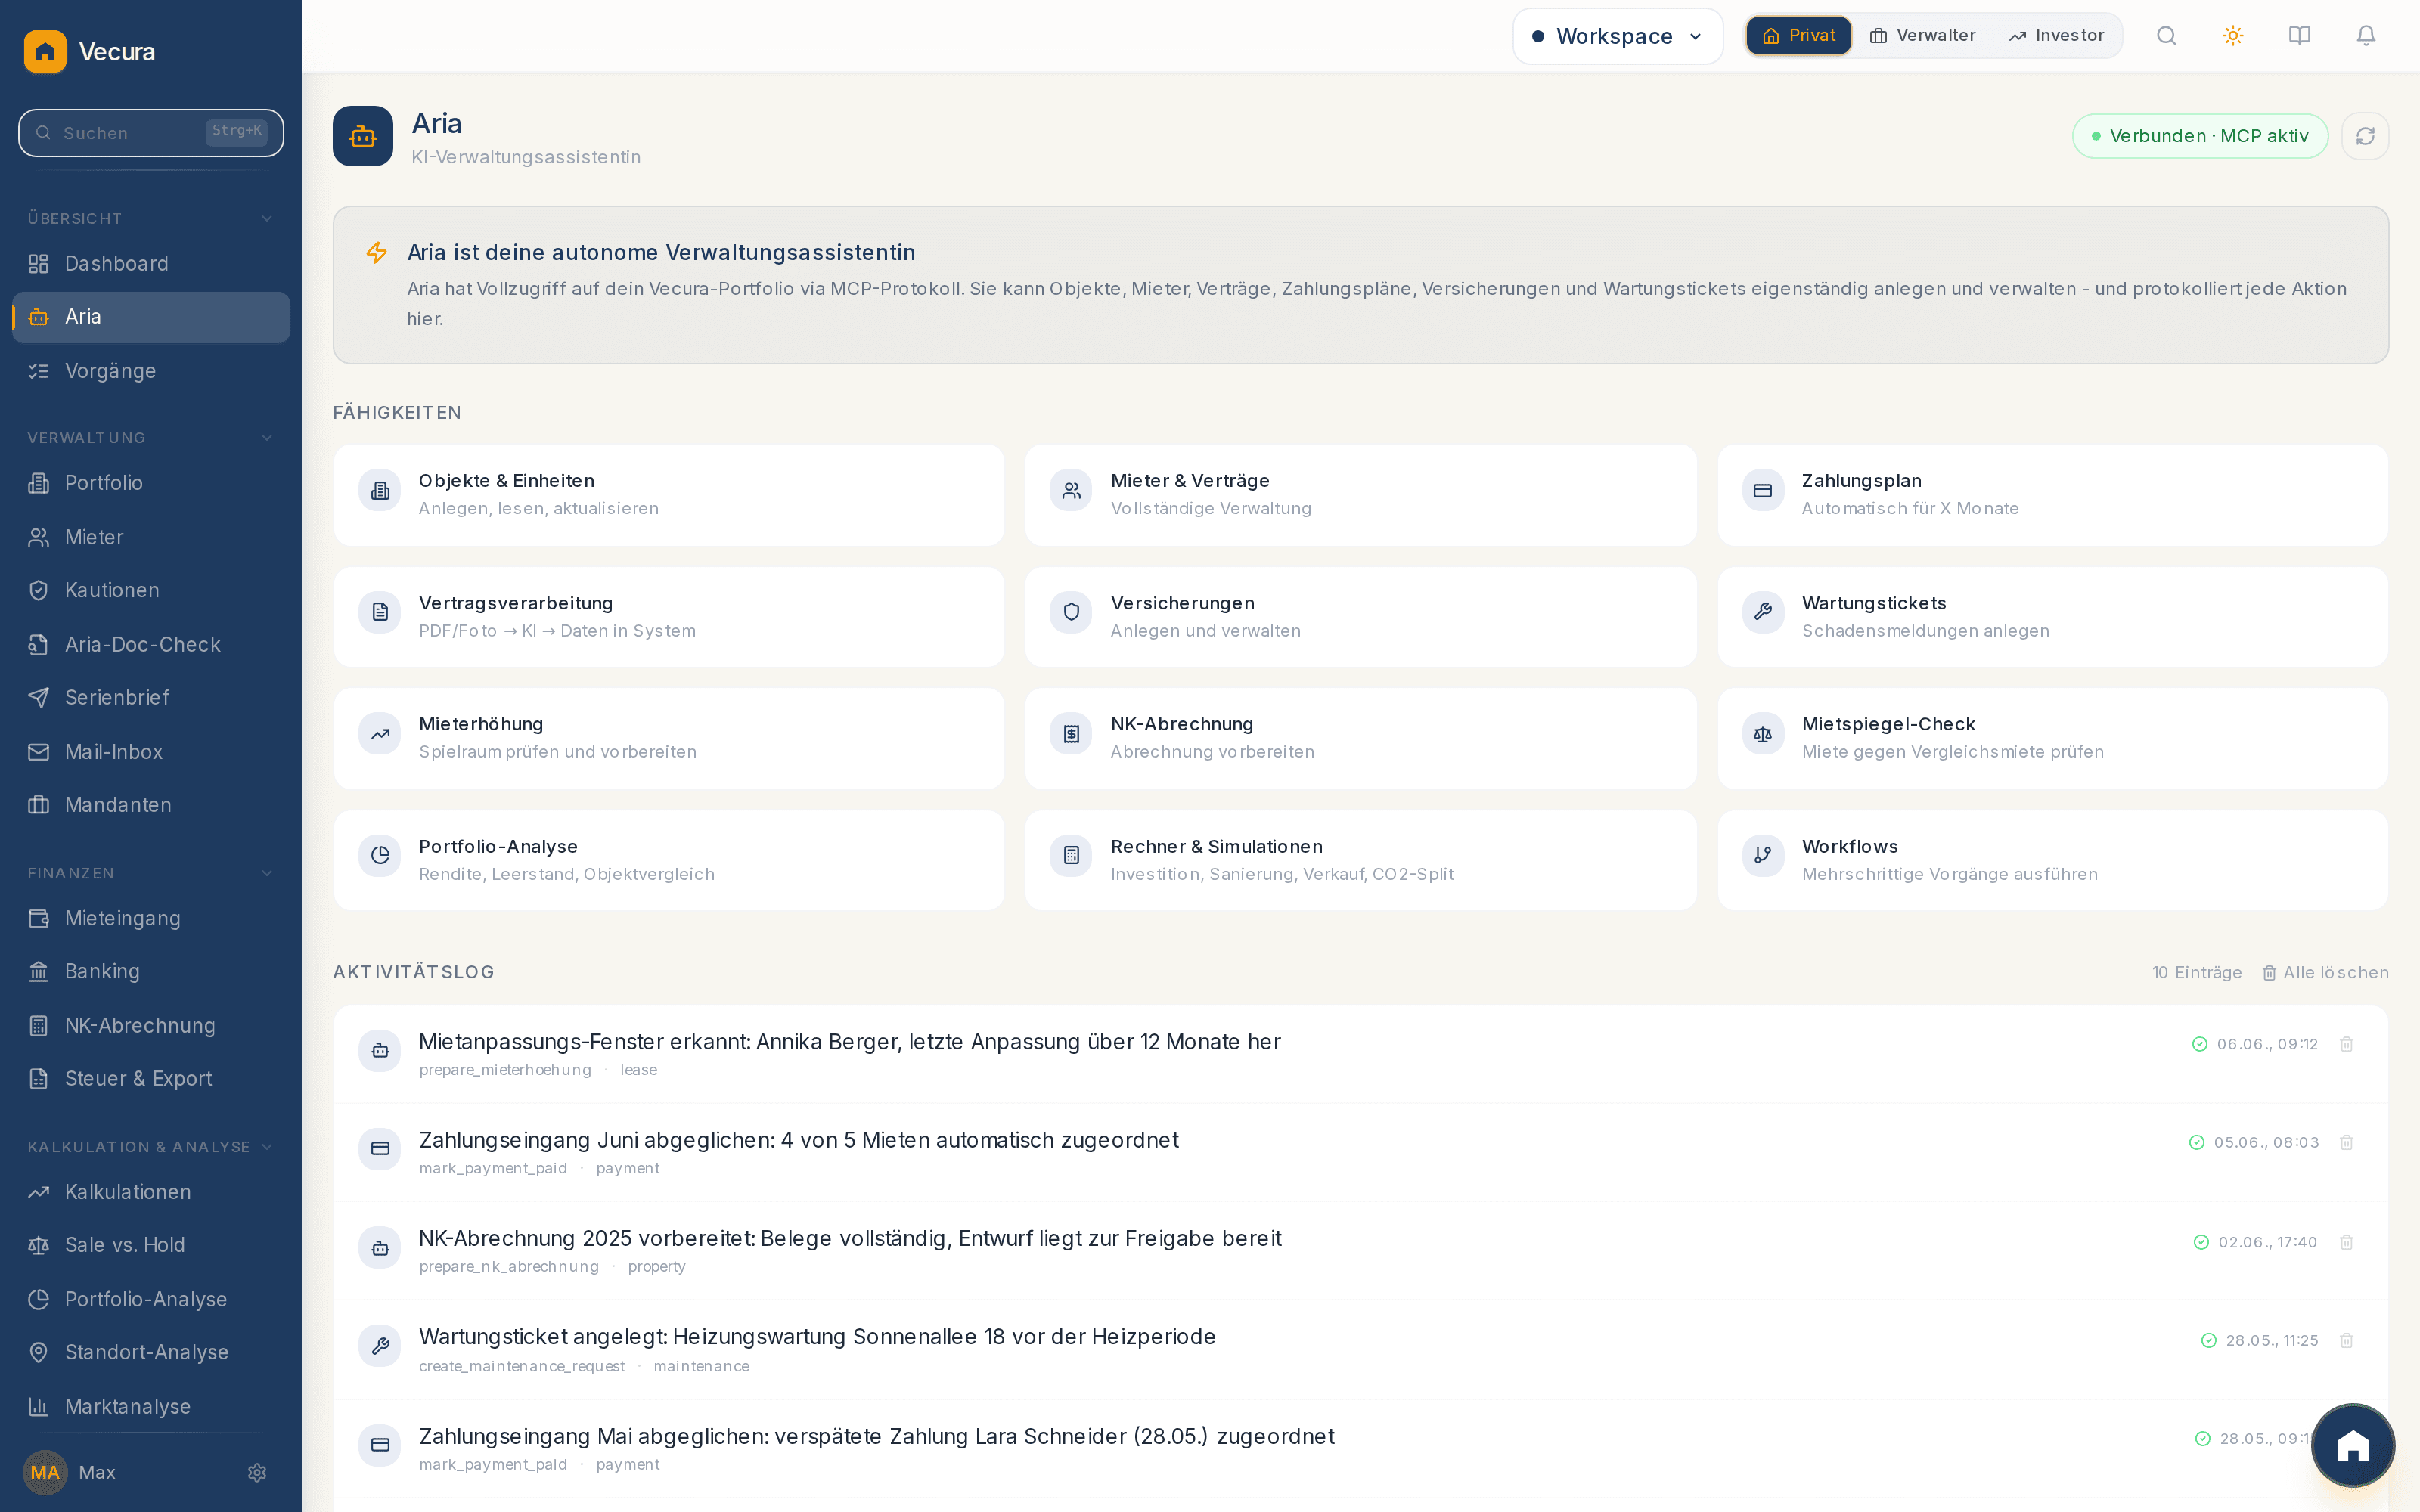The height and width of the screenshot is (1512, 2420).
Task: Go to Dashboard in sidebar
Action: pyautogui.click(x=151, y=264)
